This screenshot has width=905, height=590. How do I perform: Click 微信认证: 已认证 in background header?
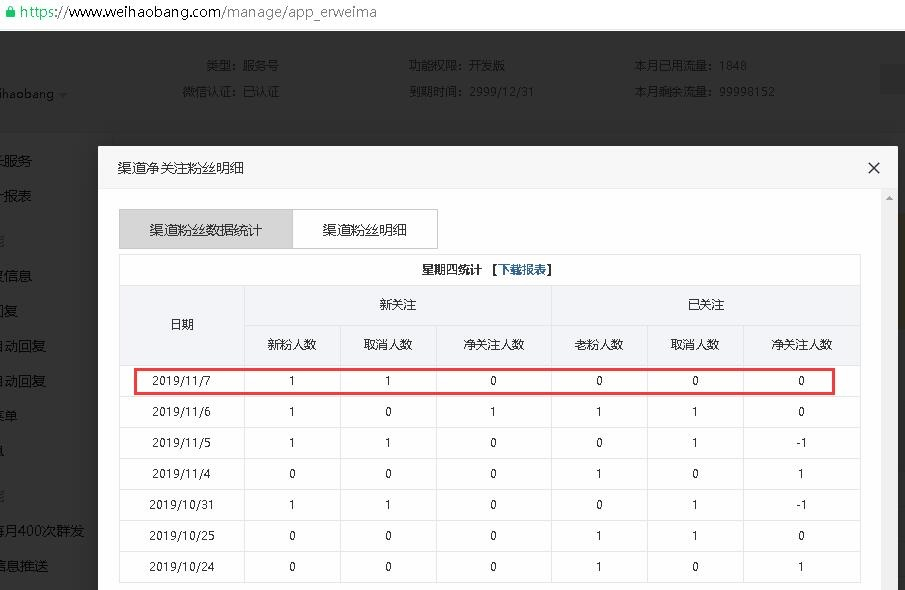coord(231,92)
